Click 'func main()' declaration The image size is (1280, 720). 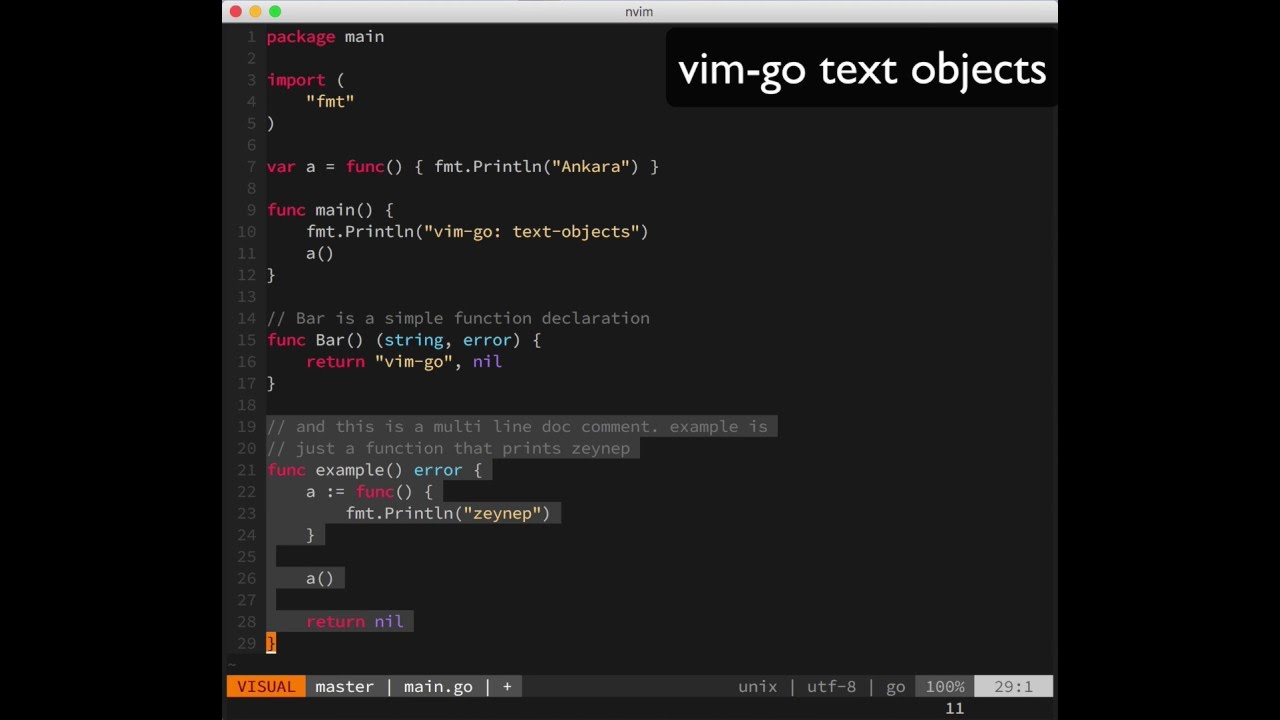(330, 210)
